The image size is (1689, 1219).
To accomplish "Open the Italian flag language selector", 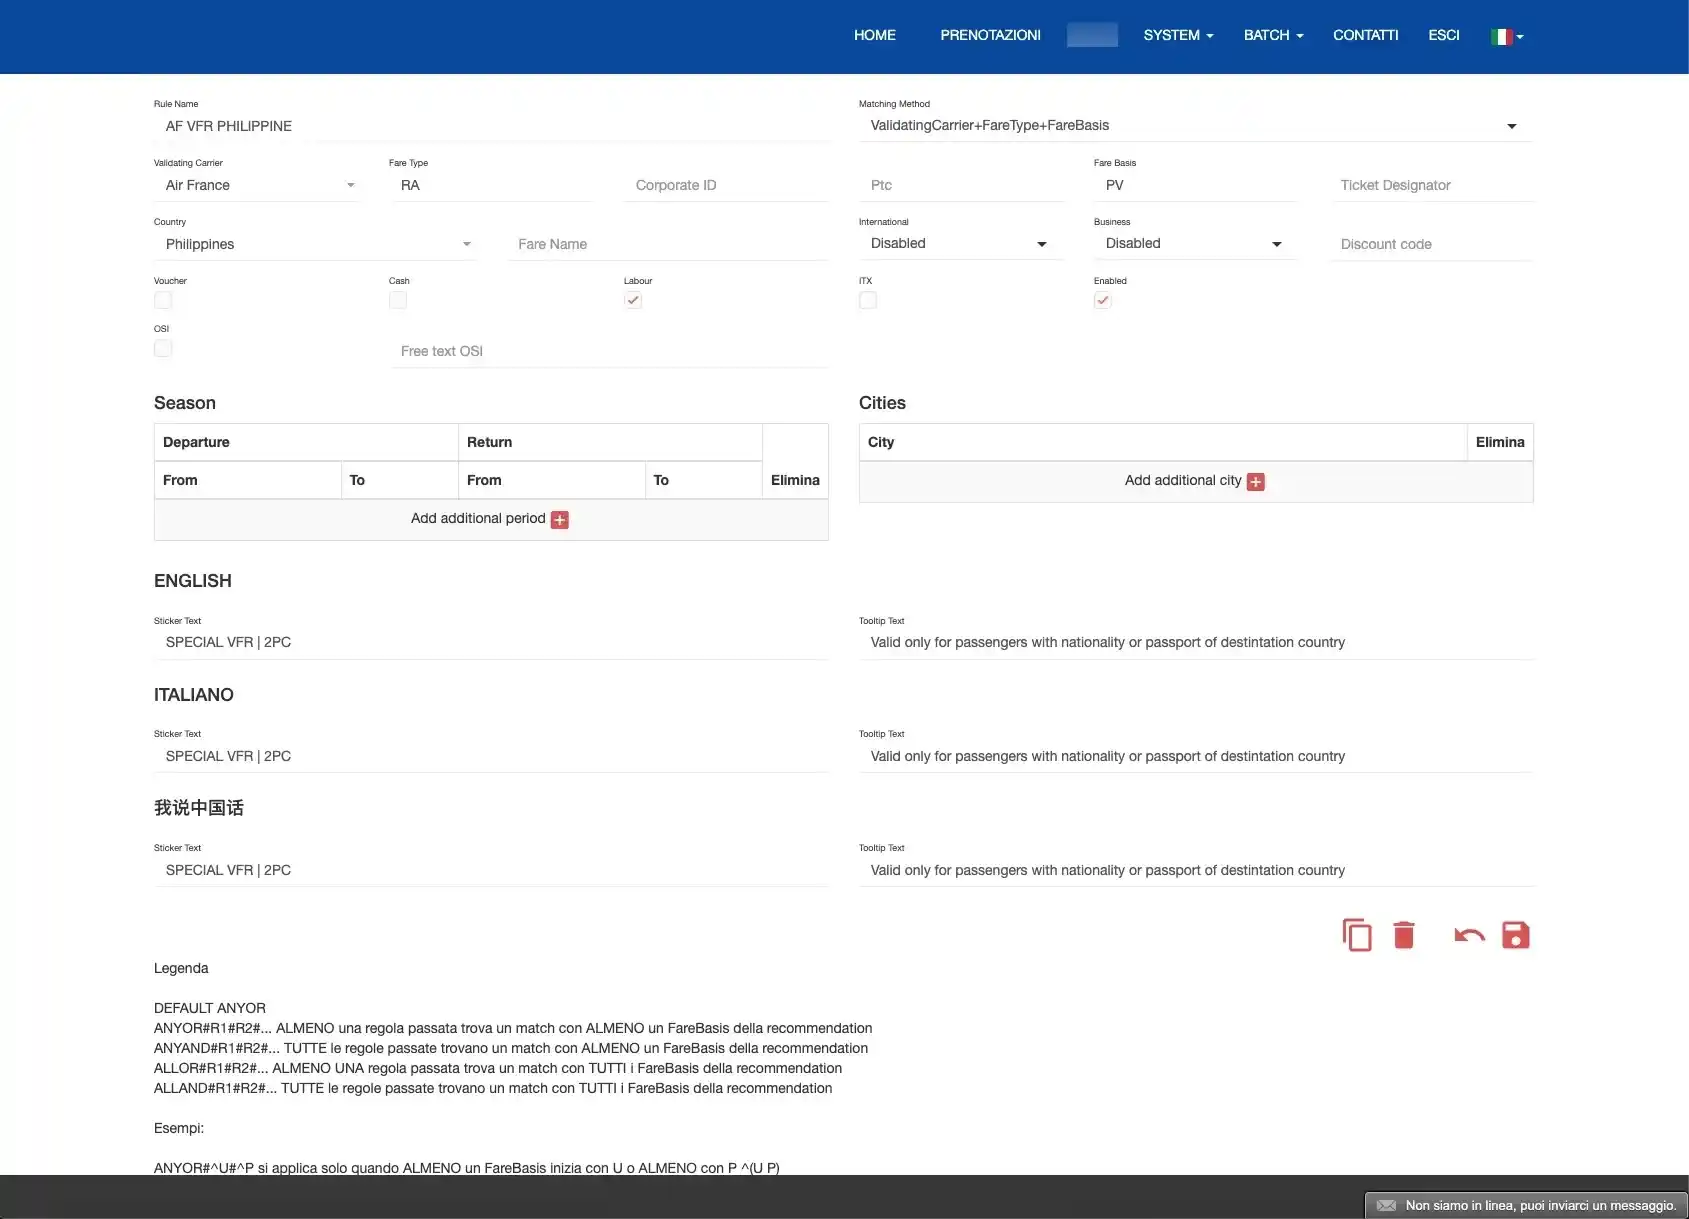I will 1506,37.
